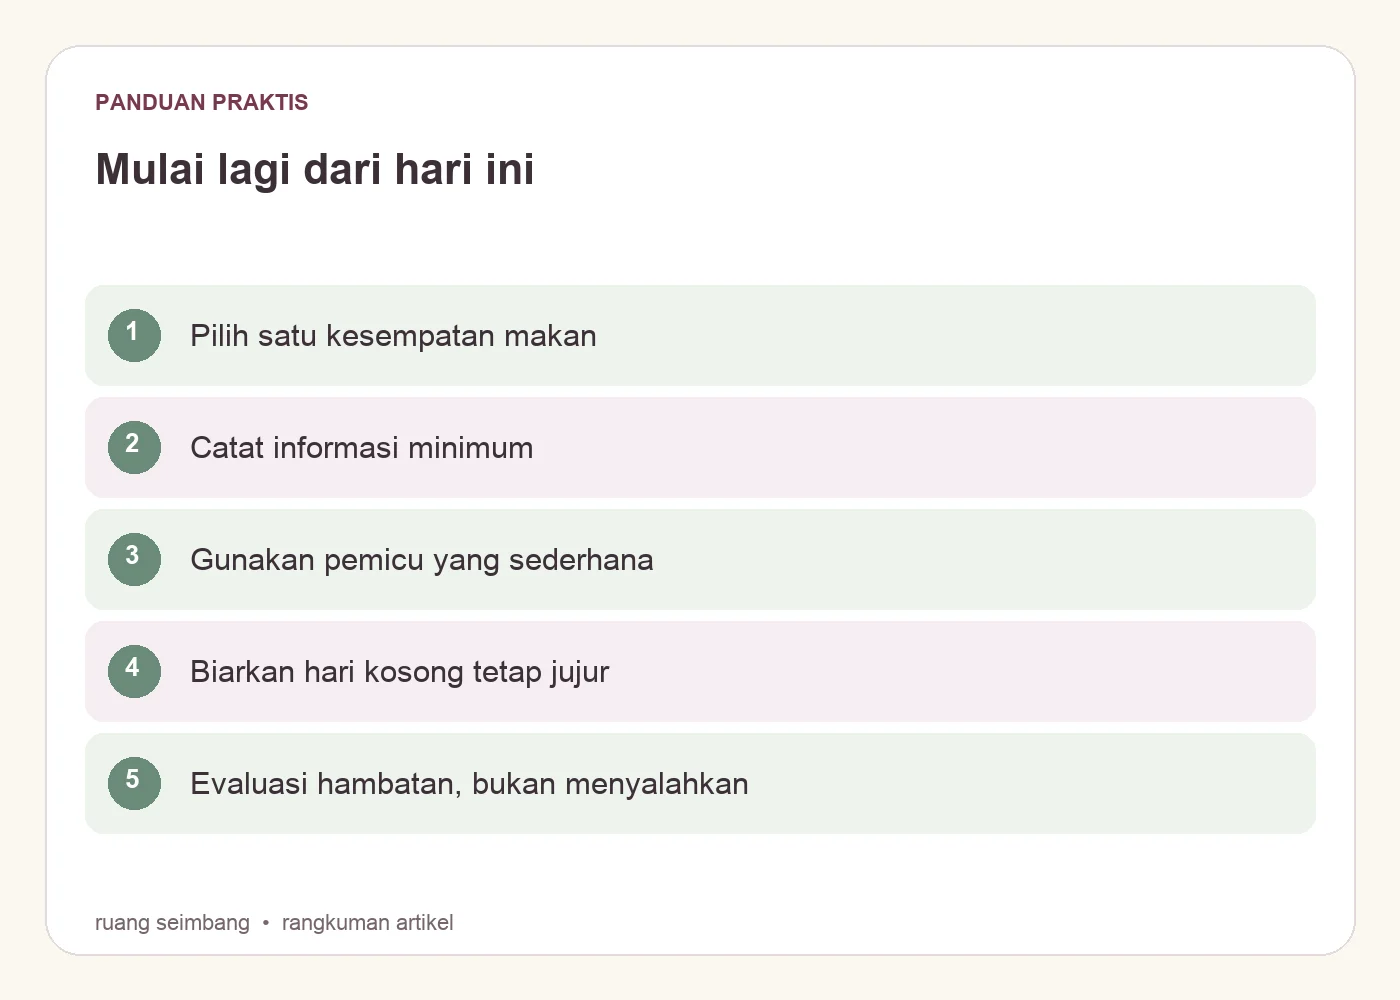Select "Evaluasi hambatan, bukan menyalahkan" text
Viewport: 1400px width, 1000px height.
pyautogui.click(x=469, y=784)
